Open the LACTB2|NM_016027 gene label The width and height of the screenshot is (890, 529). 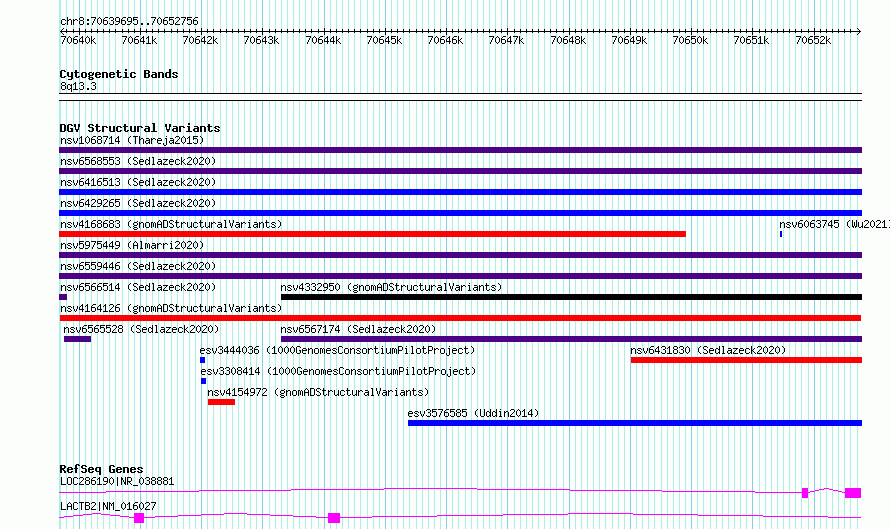pyautogui.click(x=108, y=506)
